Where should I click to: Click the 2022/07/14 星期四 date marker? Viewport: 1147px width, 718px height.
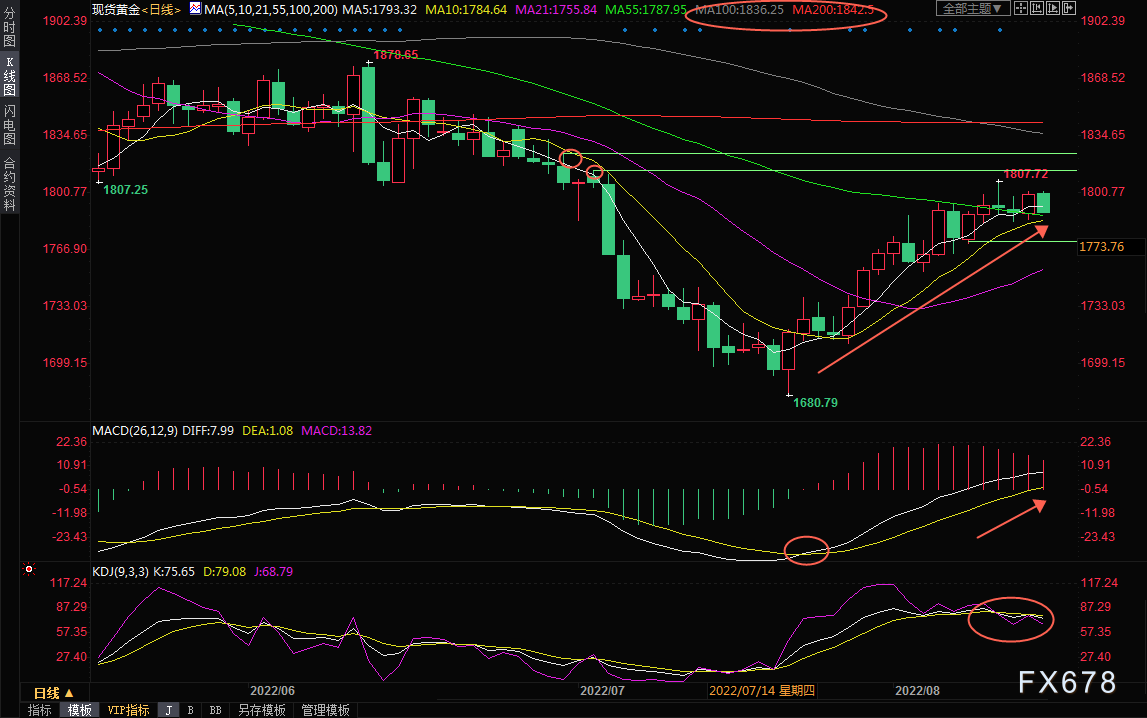pyautogui.click(x=762, y=690)
